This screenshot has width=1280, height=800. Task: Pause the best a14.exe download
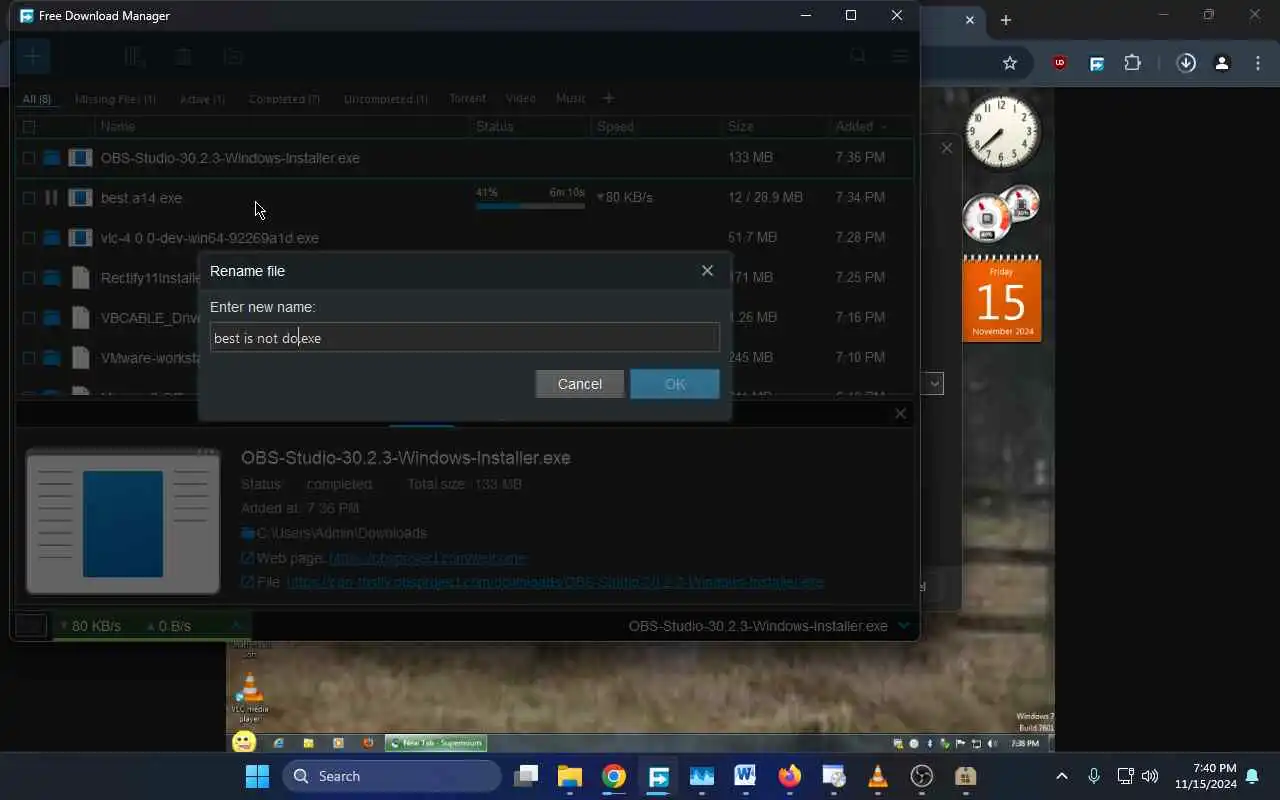click(x=51, y=198)
